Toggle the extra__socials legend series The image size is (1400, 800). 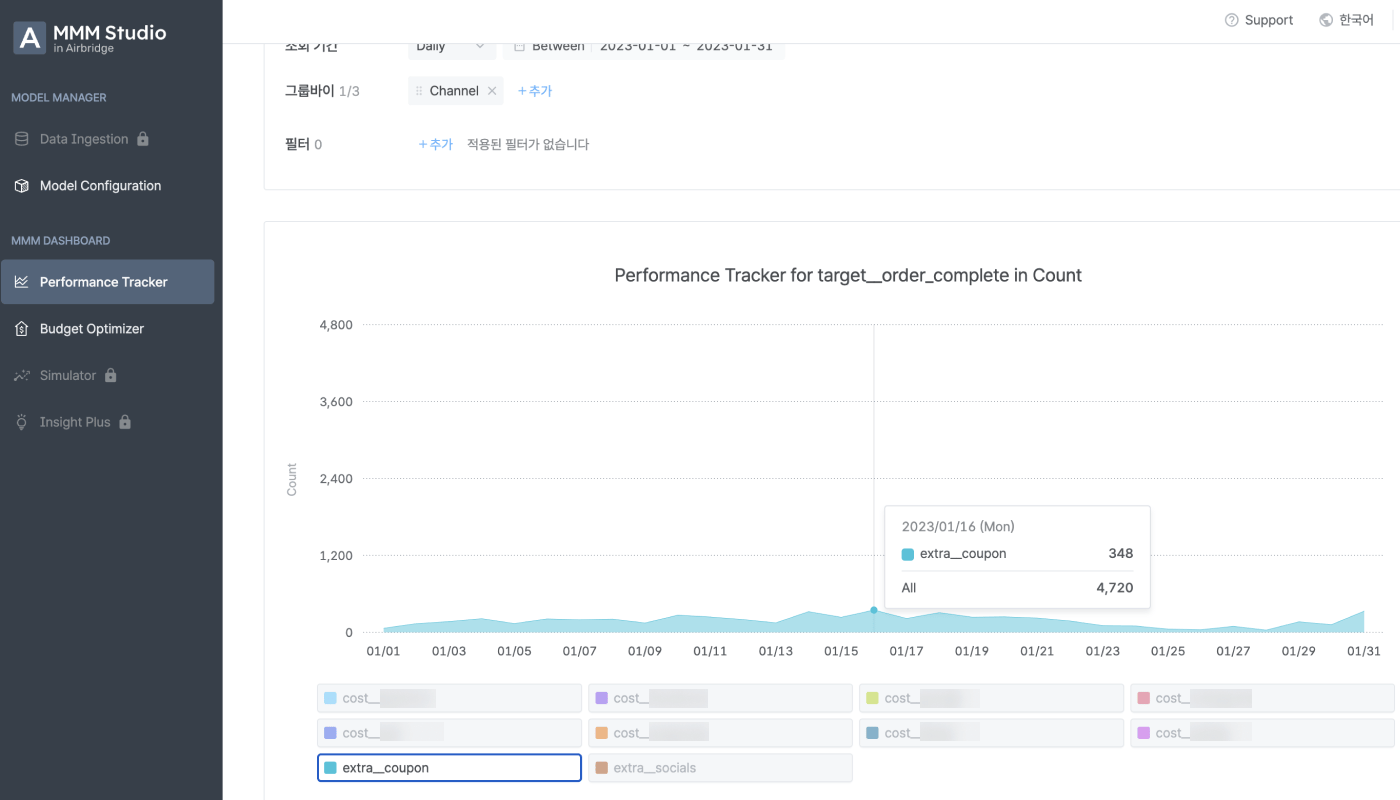pyautogui.click(x=720, y=768)
